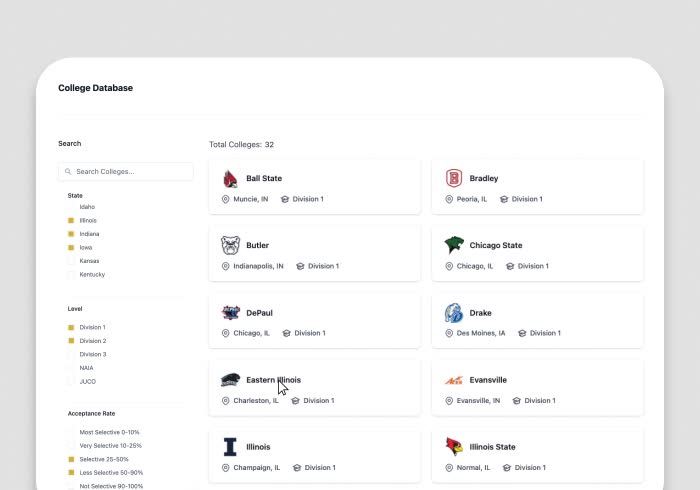This screenshot has height=490, width=700.
Task: Click the Ball State cardinal logo
Action: [230, 179]
